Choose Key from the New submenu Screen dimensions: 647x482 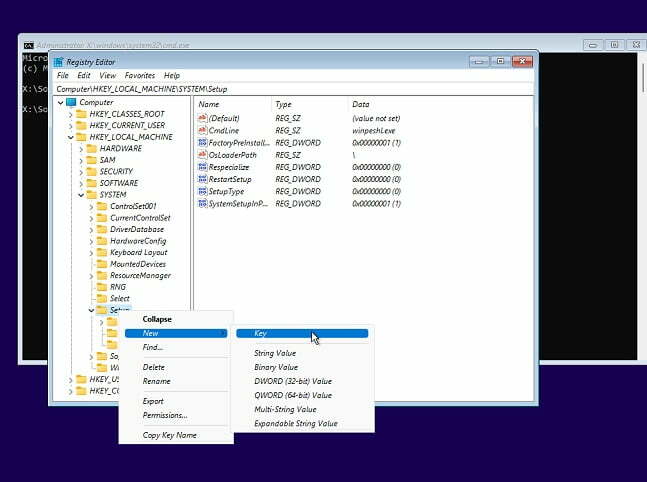tap(261, 333)
